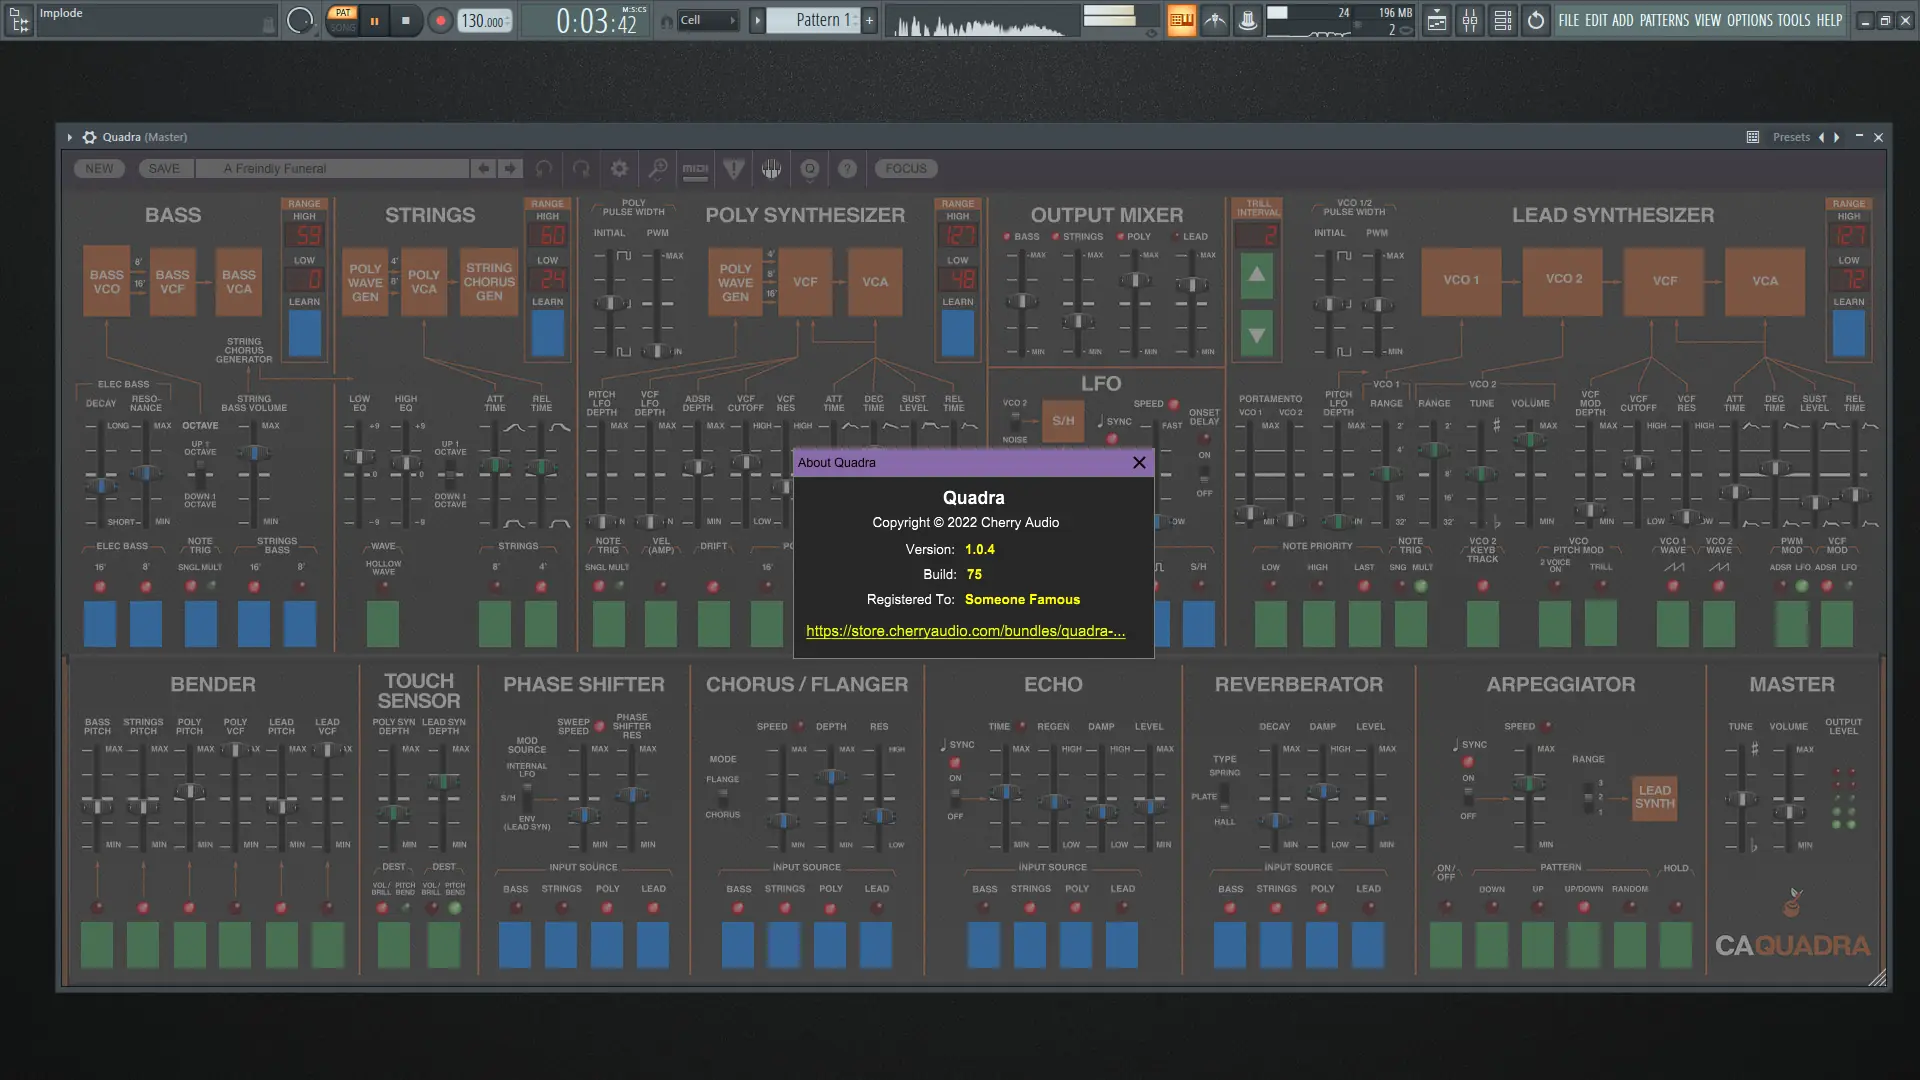1920x1080 pixels.
Task: Expand the Quadra plugin options arrow
Action: coord(69,137)
